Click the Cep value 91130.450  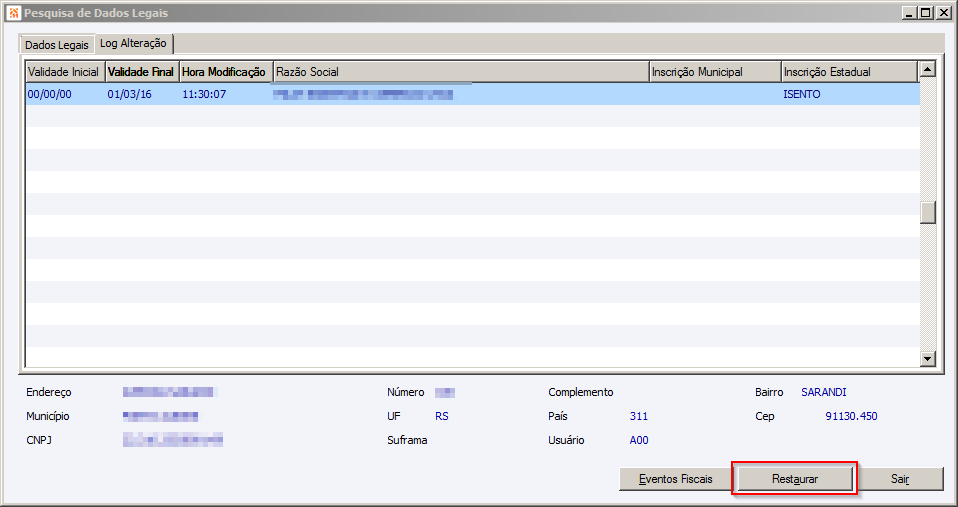point(851,416)
